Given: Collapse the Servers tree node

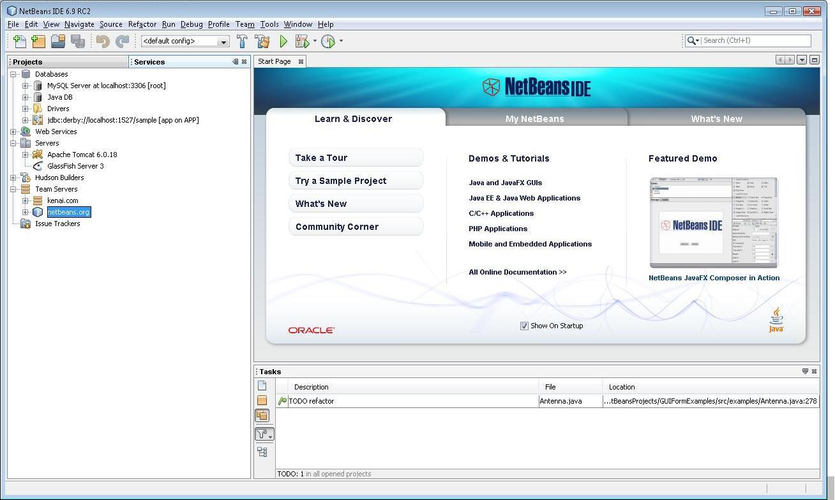Looking at the screenshot, I should click(x=13, y=143).
